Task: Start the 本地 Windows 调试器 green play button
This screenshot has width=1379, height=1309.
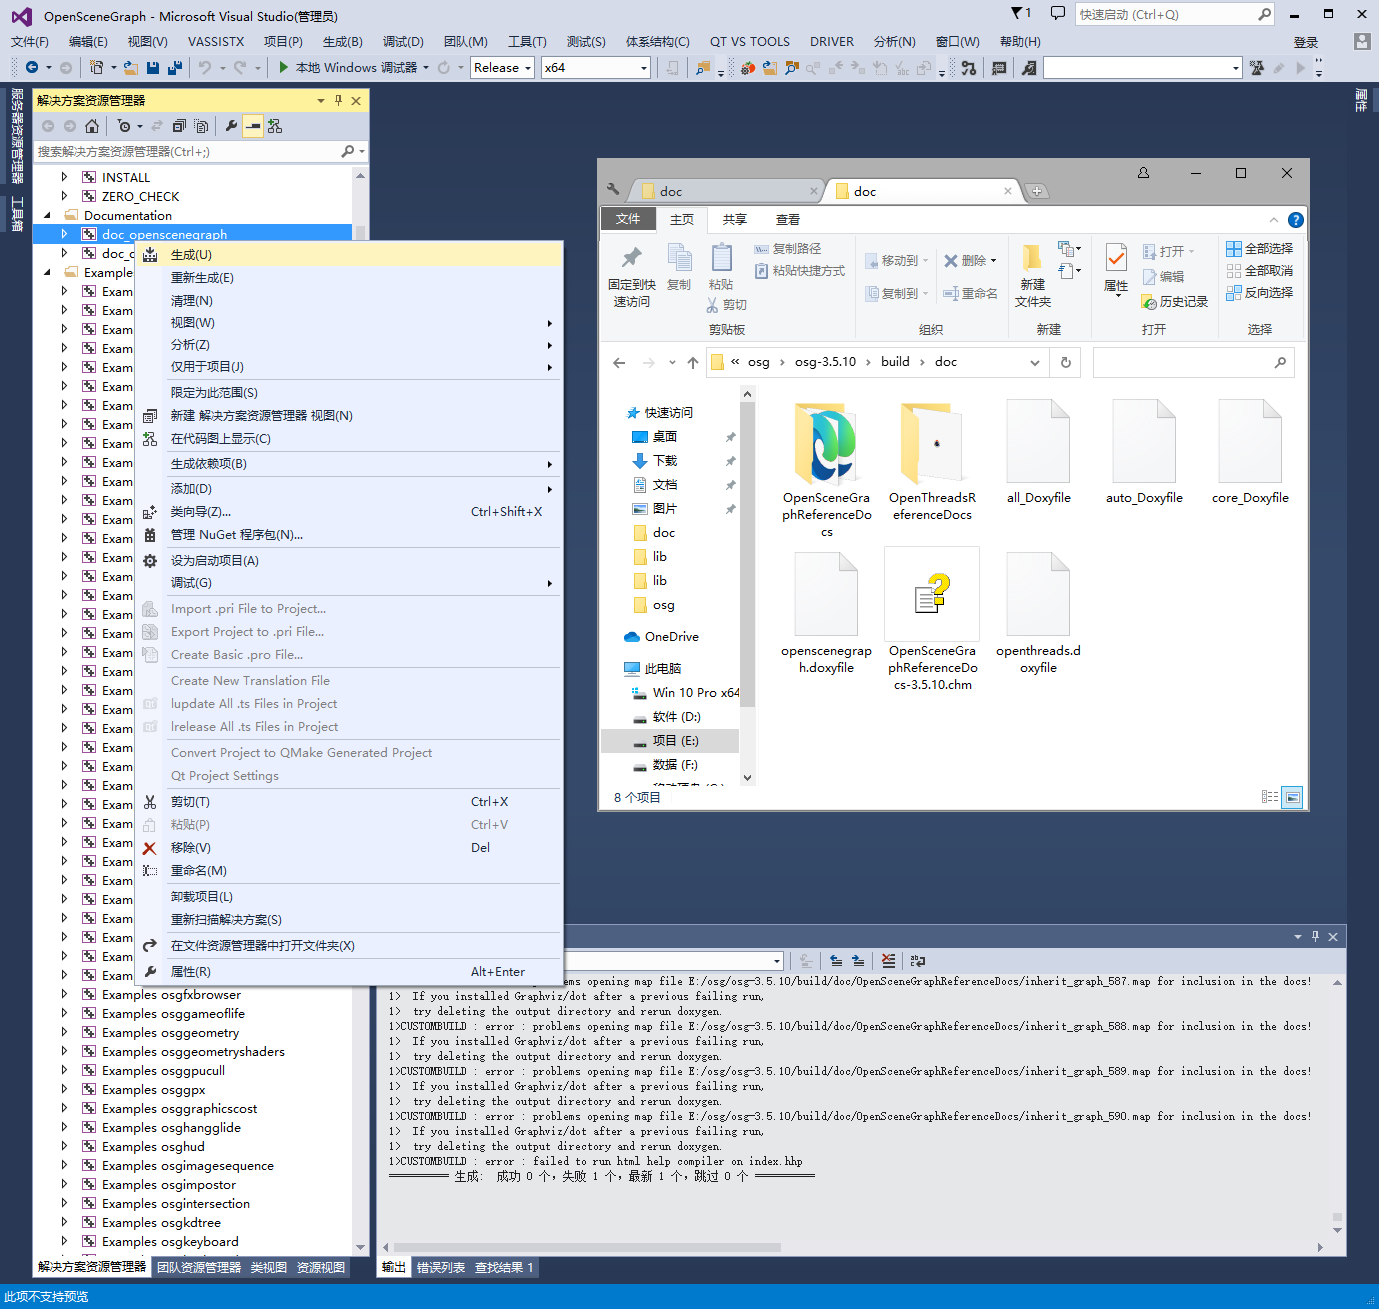Action: [x=284, y=67]
